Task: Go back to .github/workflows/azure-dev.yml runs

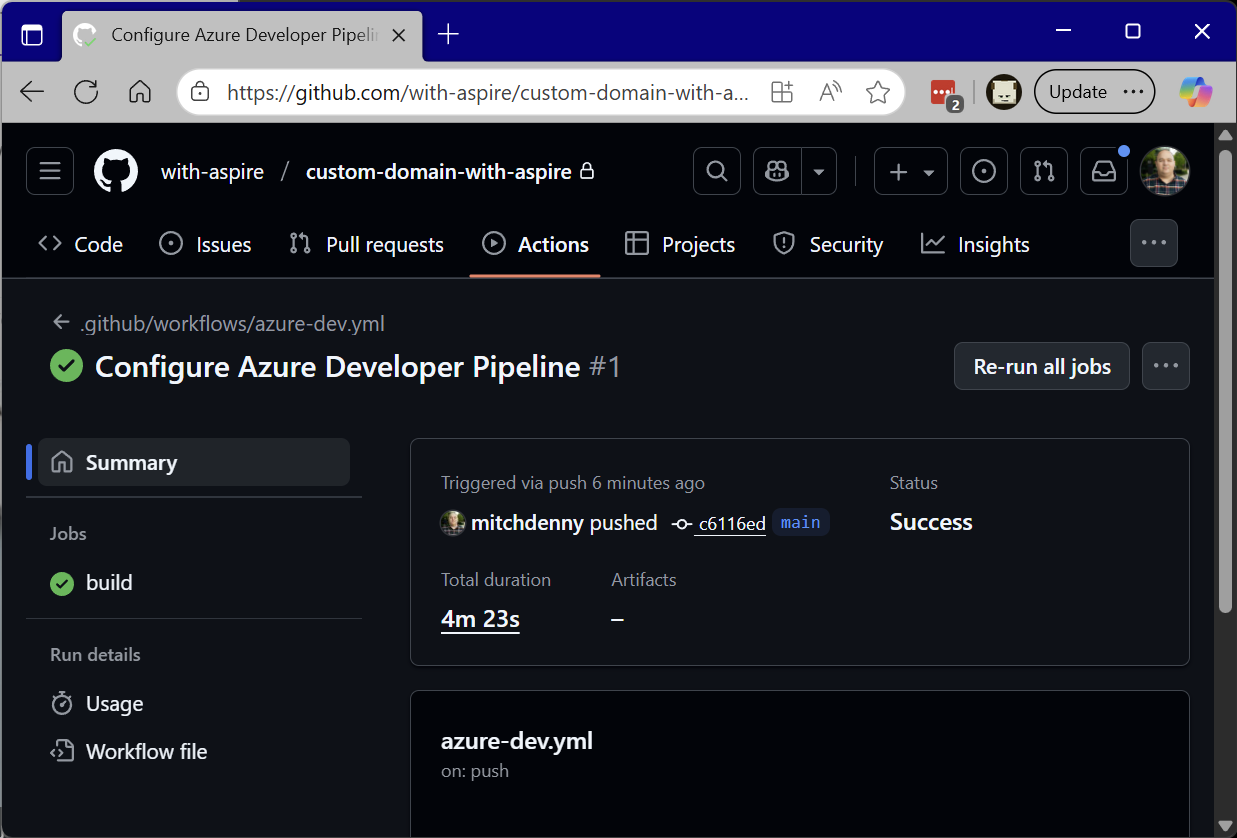Action: [219, 323]
